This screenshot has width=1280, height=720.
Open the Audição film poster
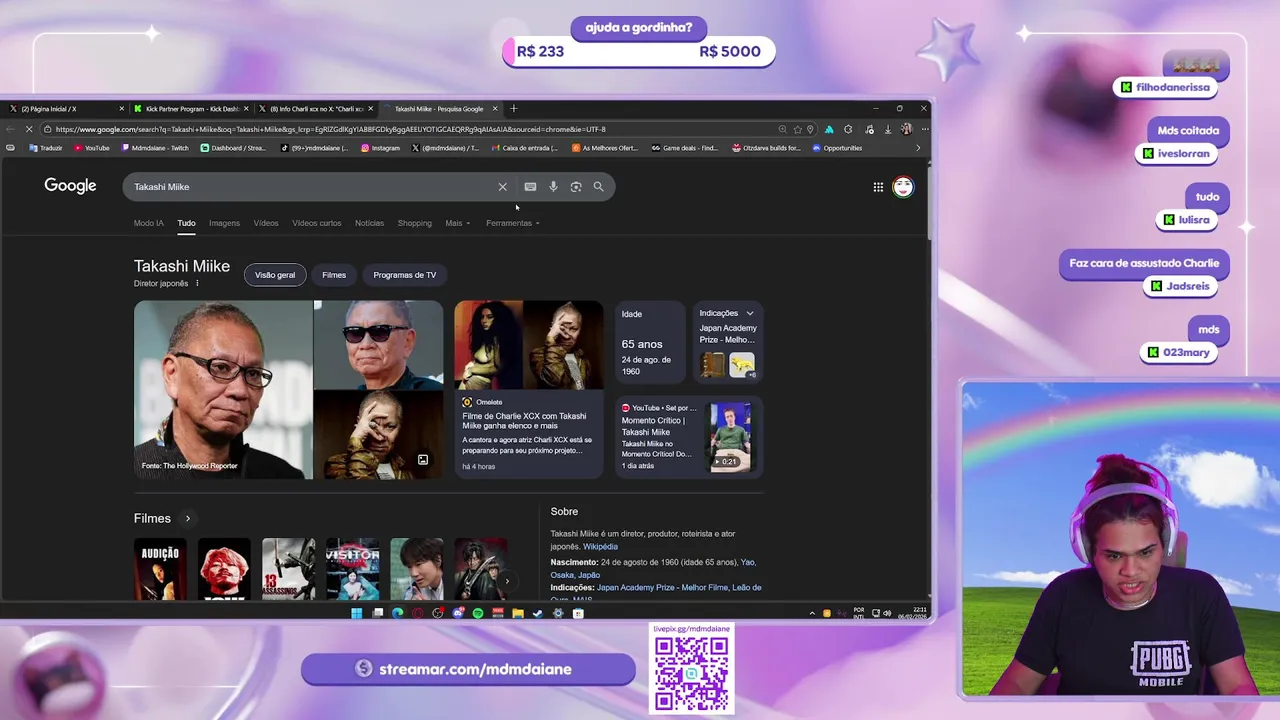pos(160,569)
